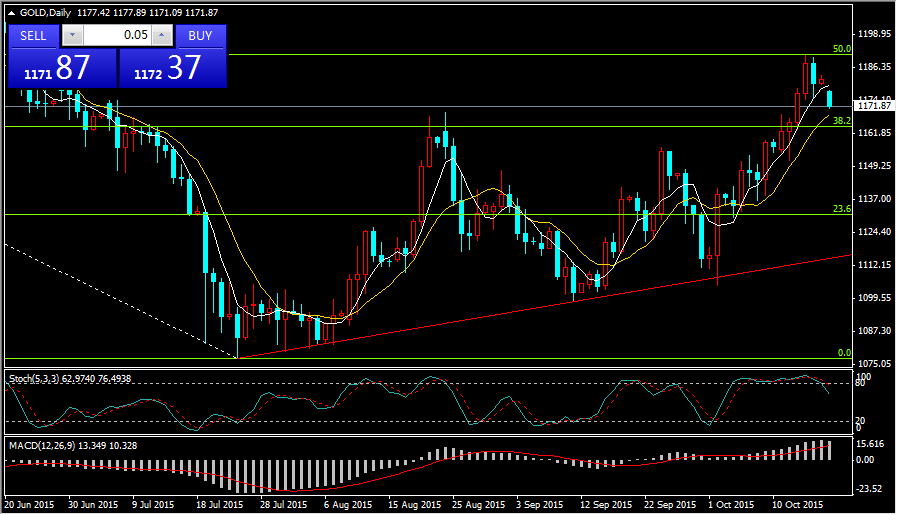Click the 20 Jun 2015 date label
The height and width of the screenshot is (515, 897).
coord(30,505)
